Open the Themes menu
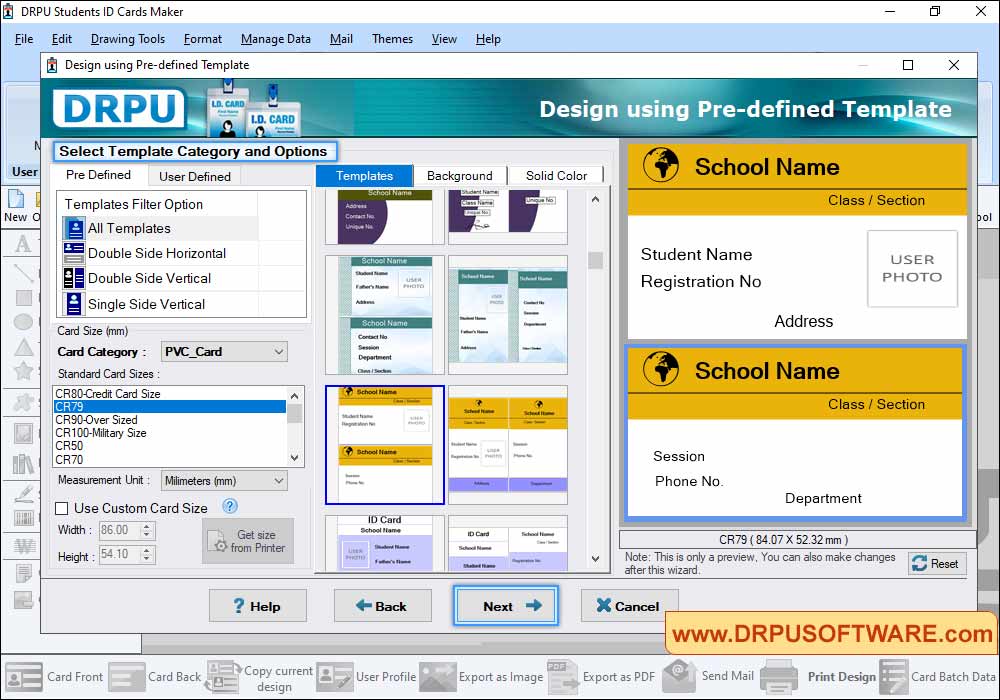 (x=392, y=39)
